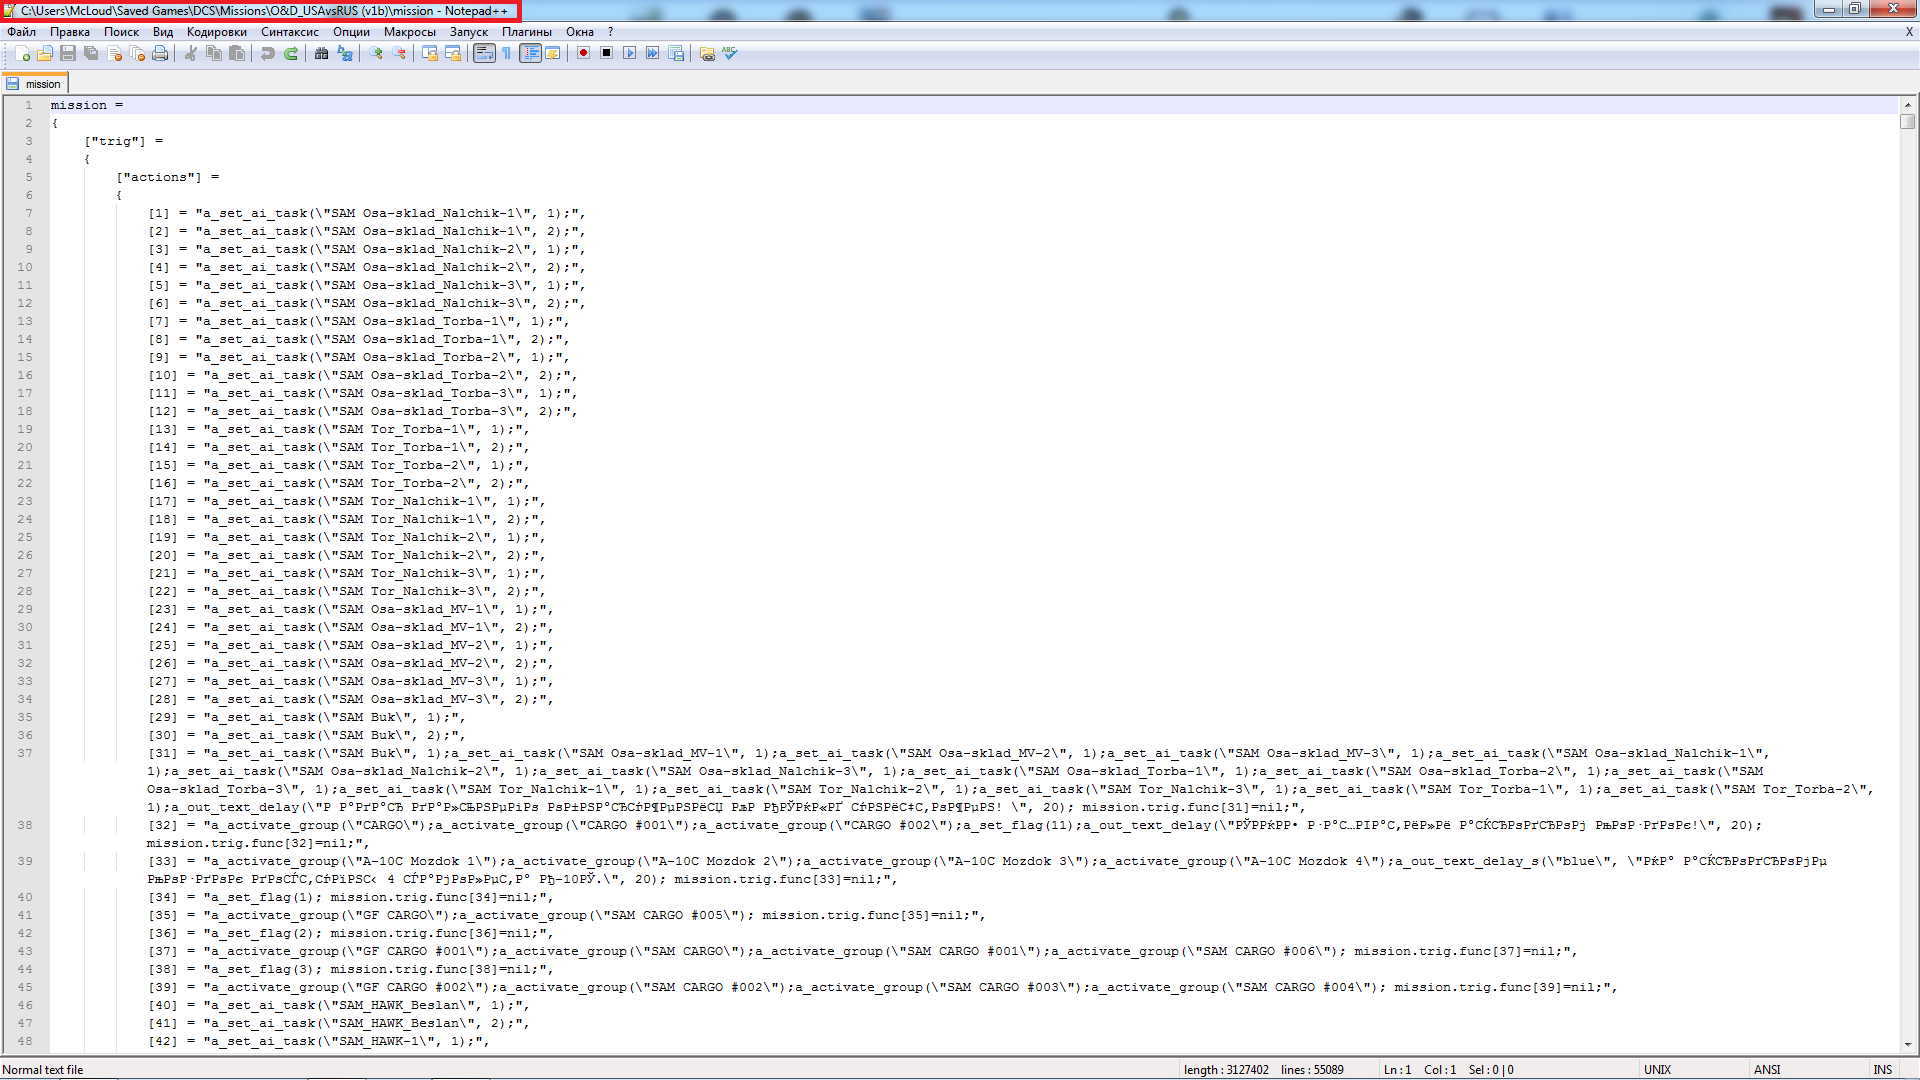Click the green Redo arrow icon
This screenshot has height=1080, width=1920.
pyautogui.click(x=291, y=54)
